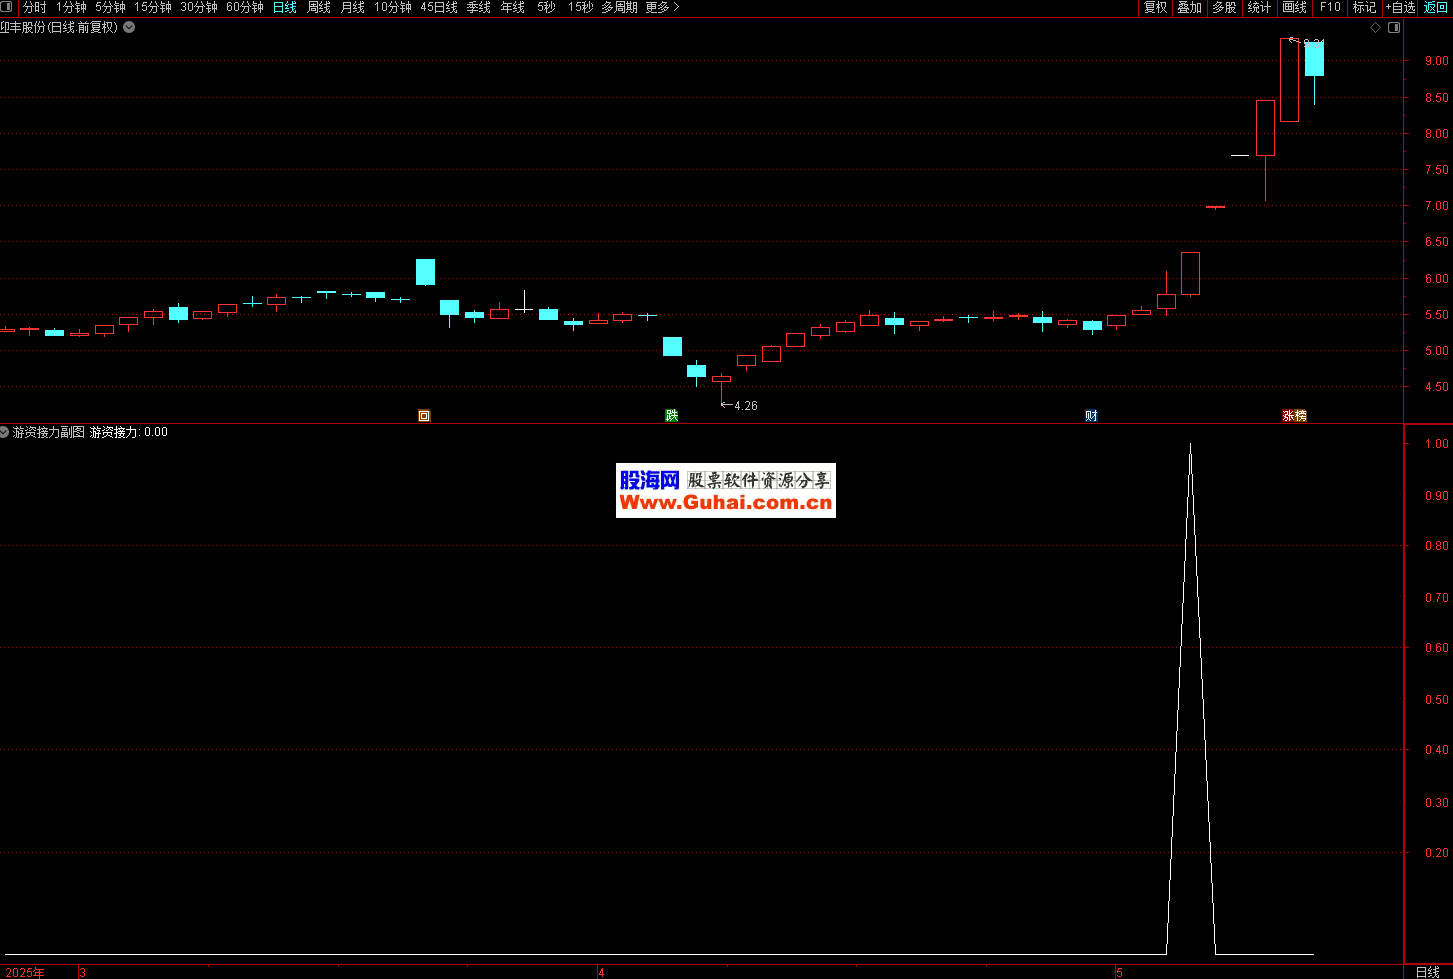Select the 15秒 period
The image size is (1453, 979).
580,7
